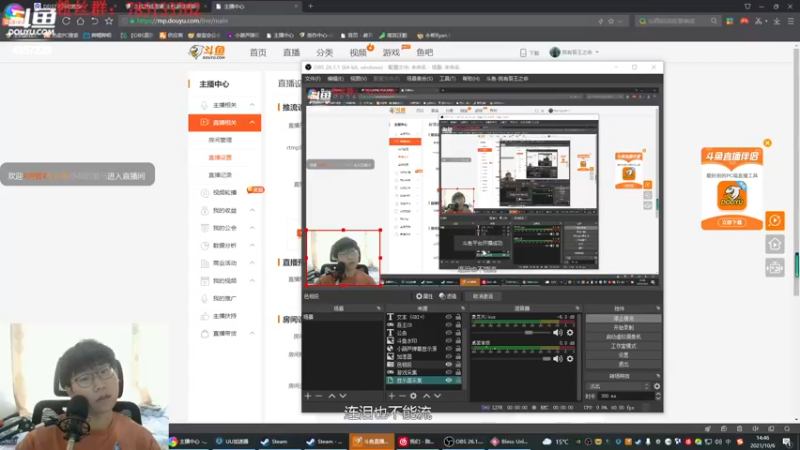Screen dimensions: 800x450
Task: Expand the 我的收益 sidebar section
Action: pos(252,210)
